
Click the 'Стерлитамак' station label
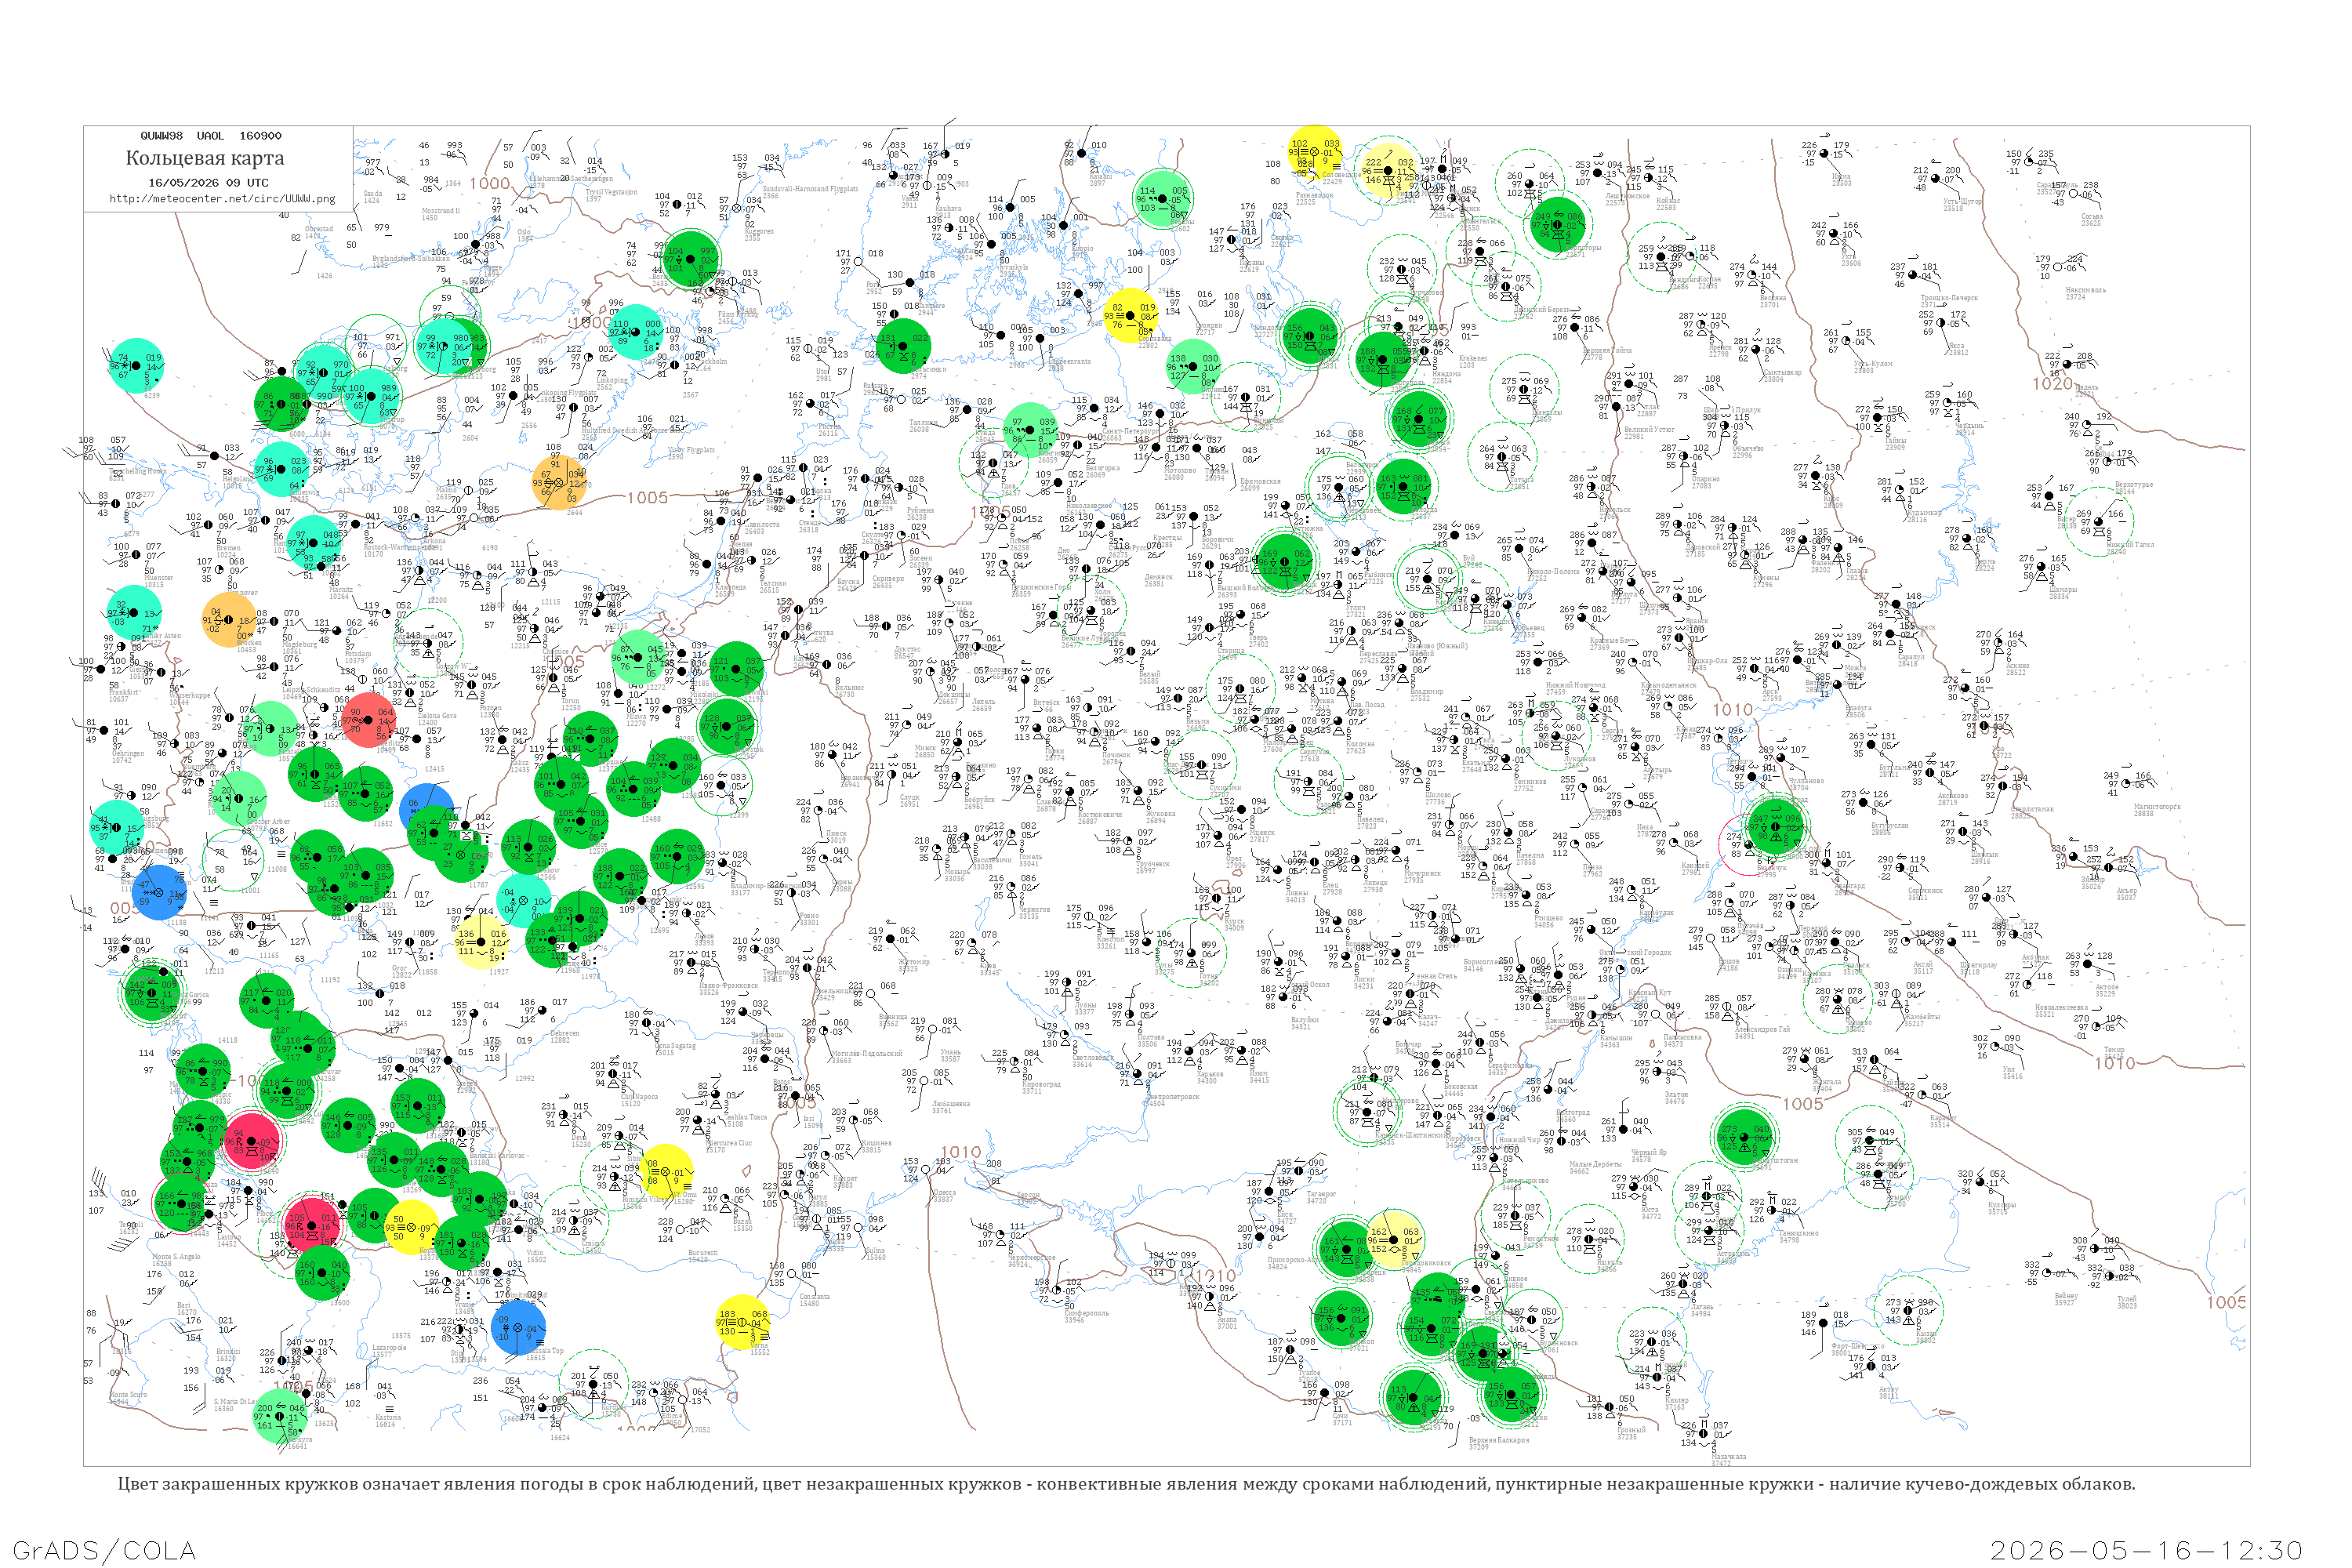point(2032,809)
